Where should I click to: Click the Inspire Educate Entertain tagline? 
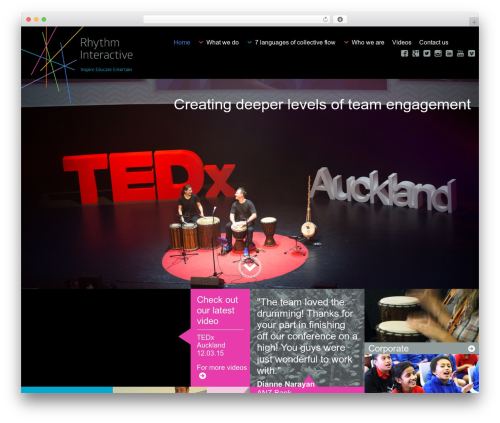(106, 69)
